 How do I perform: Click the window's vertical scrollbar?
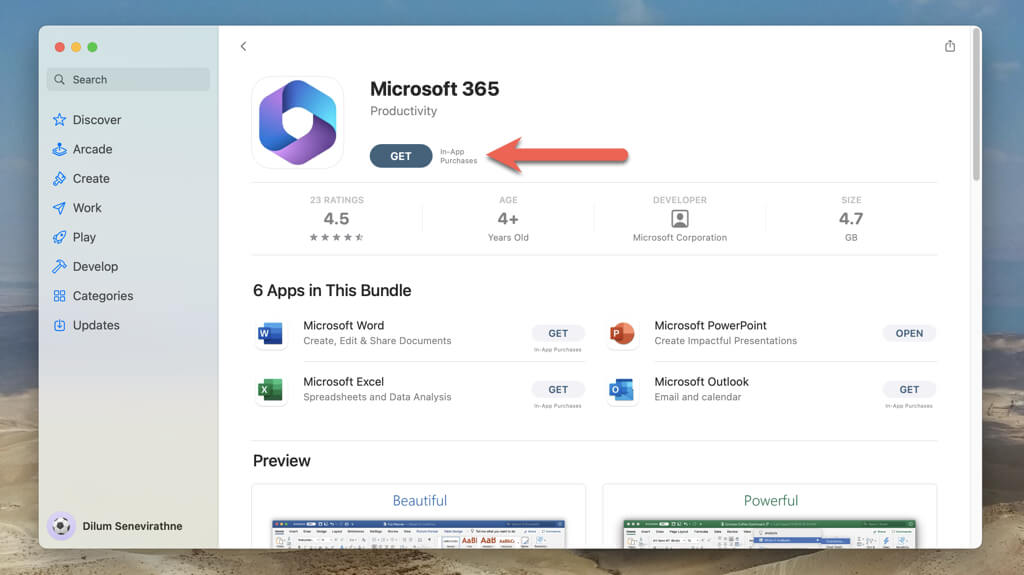pos(976,105)
